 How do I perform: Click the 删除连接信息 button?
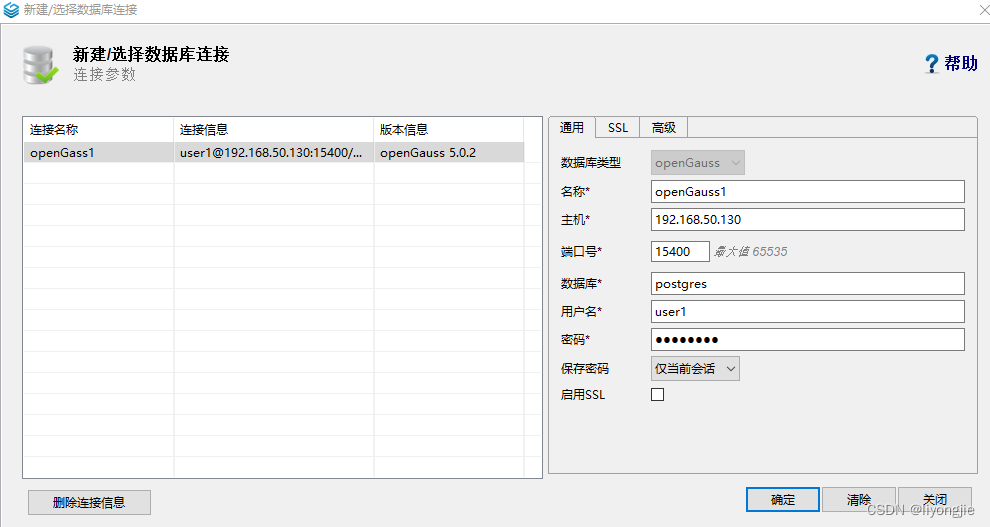(x=89, y=502)
